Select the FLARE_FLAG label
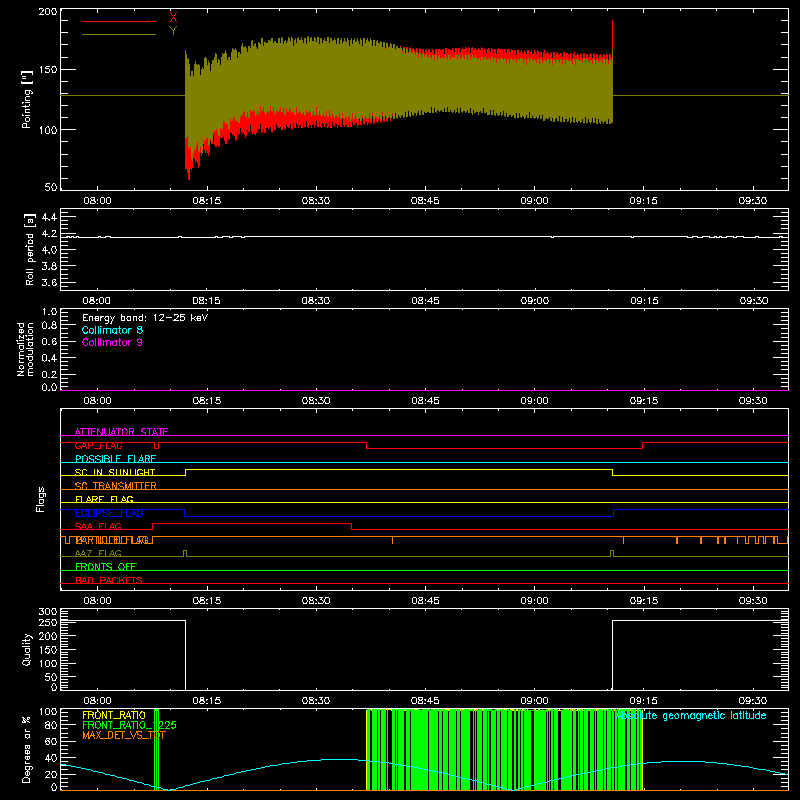Viewport: 800px width, 800px height. (104, 499)
